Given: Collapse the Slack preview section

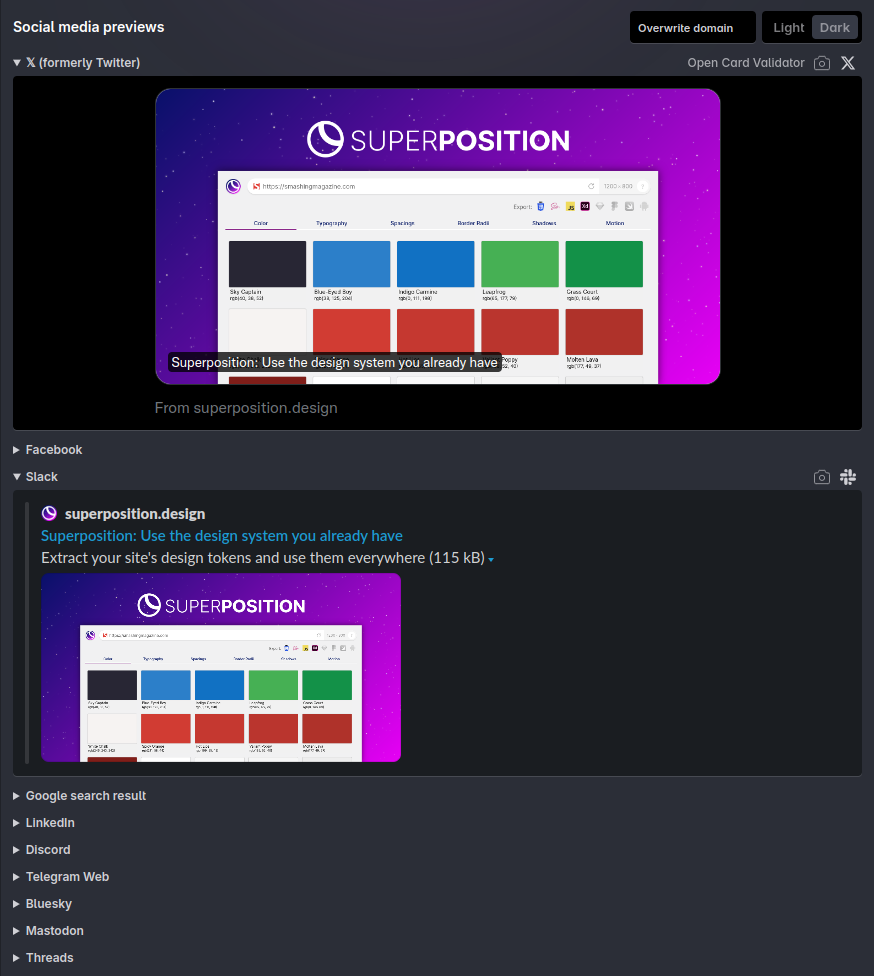Looking at the screenshot, I should pos(35,477).
